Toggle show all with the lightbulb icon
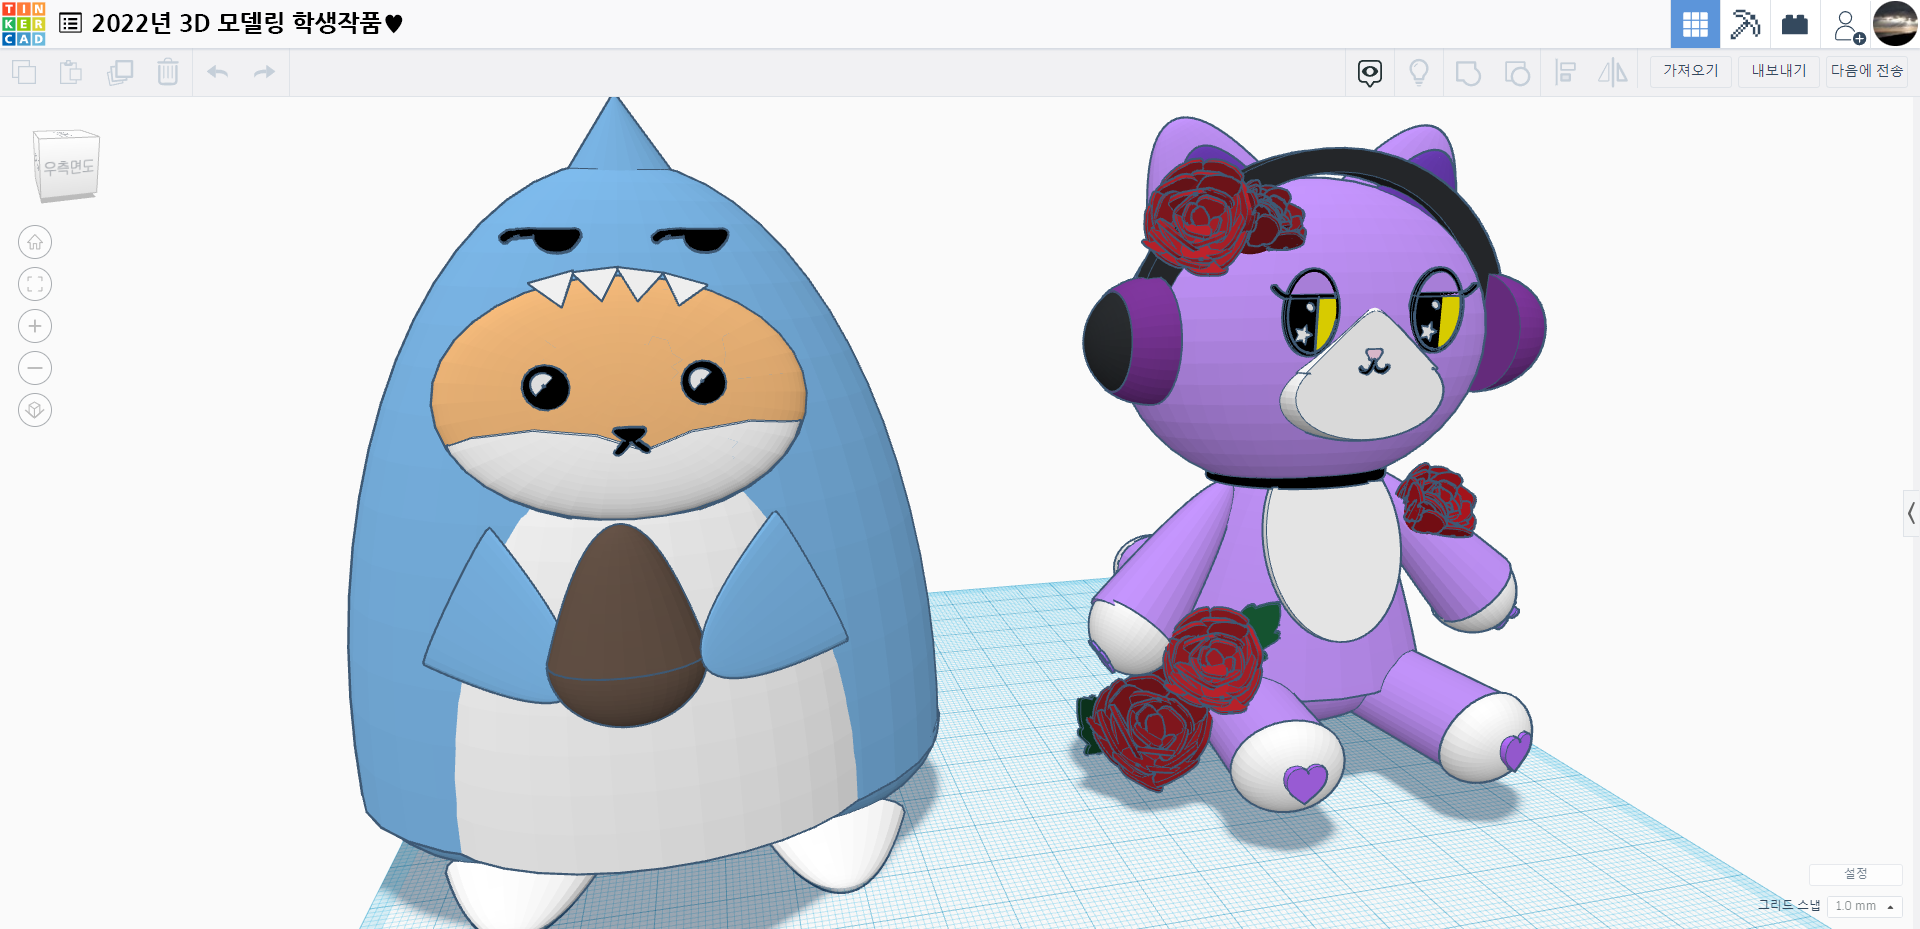The width and height of the screenshot is (1920, 929). [x=1419, y=73]
